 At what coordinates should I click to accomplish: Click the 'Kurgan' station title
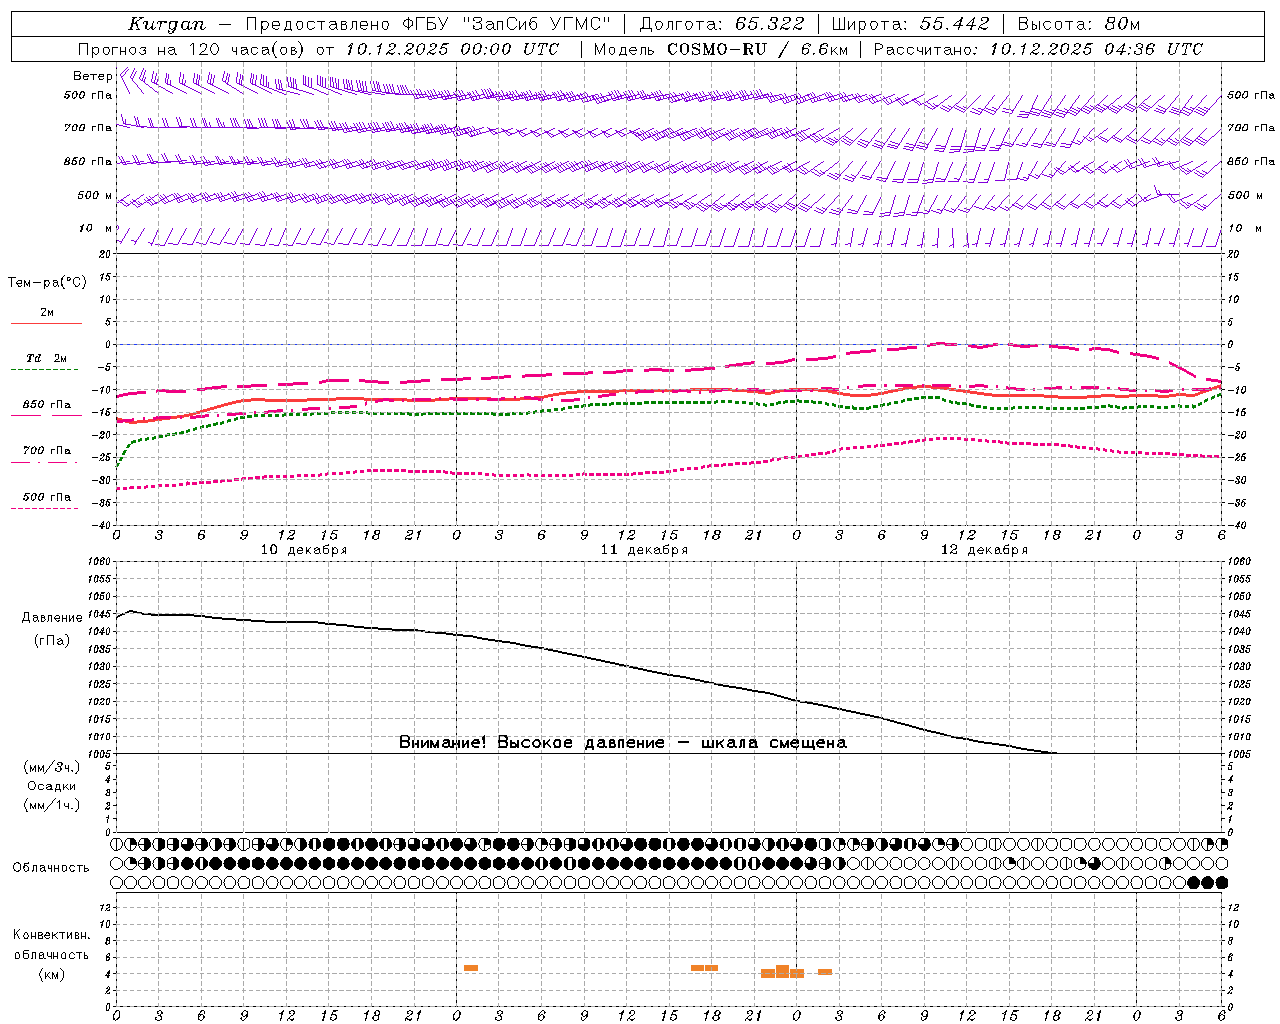click(167, 24)
